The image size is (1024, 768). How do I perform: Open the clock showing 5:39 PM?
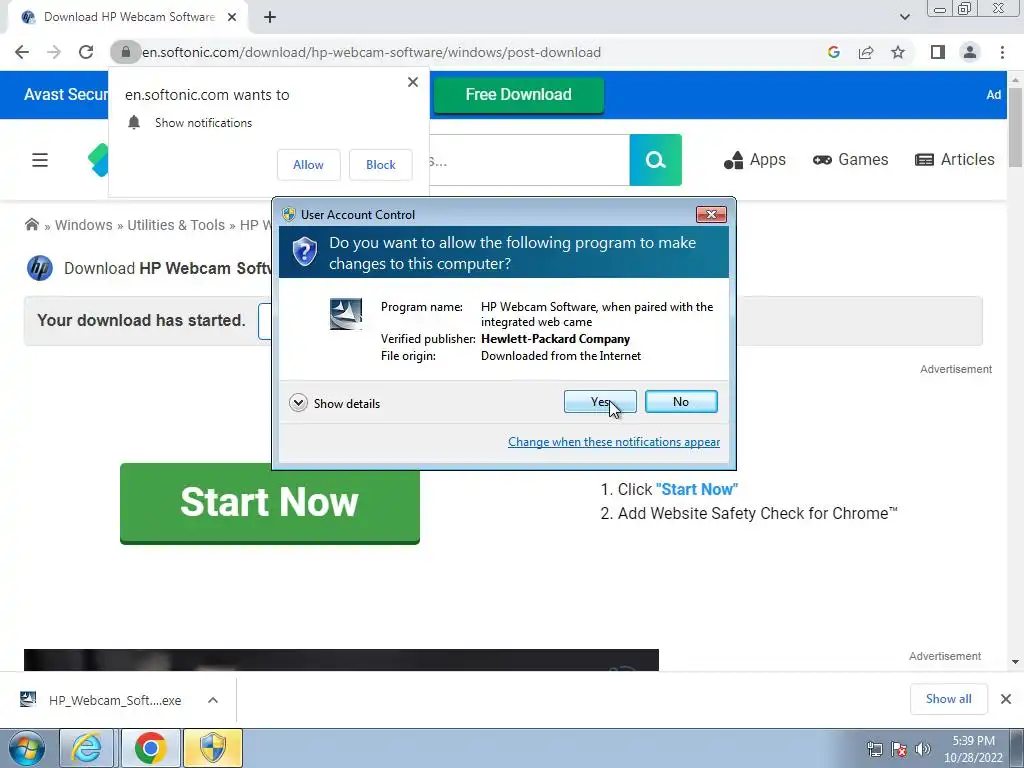(x=973, y=749)
